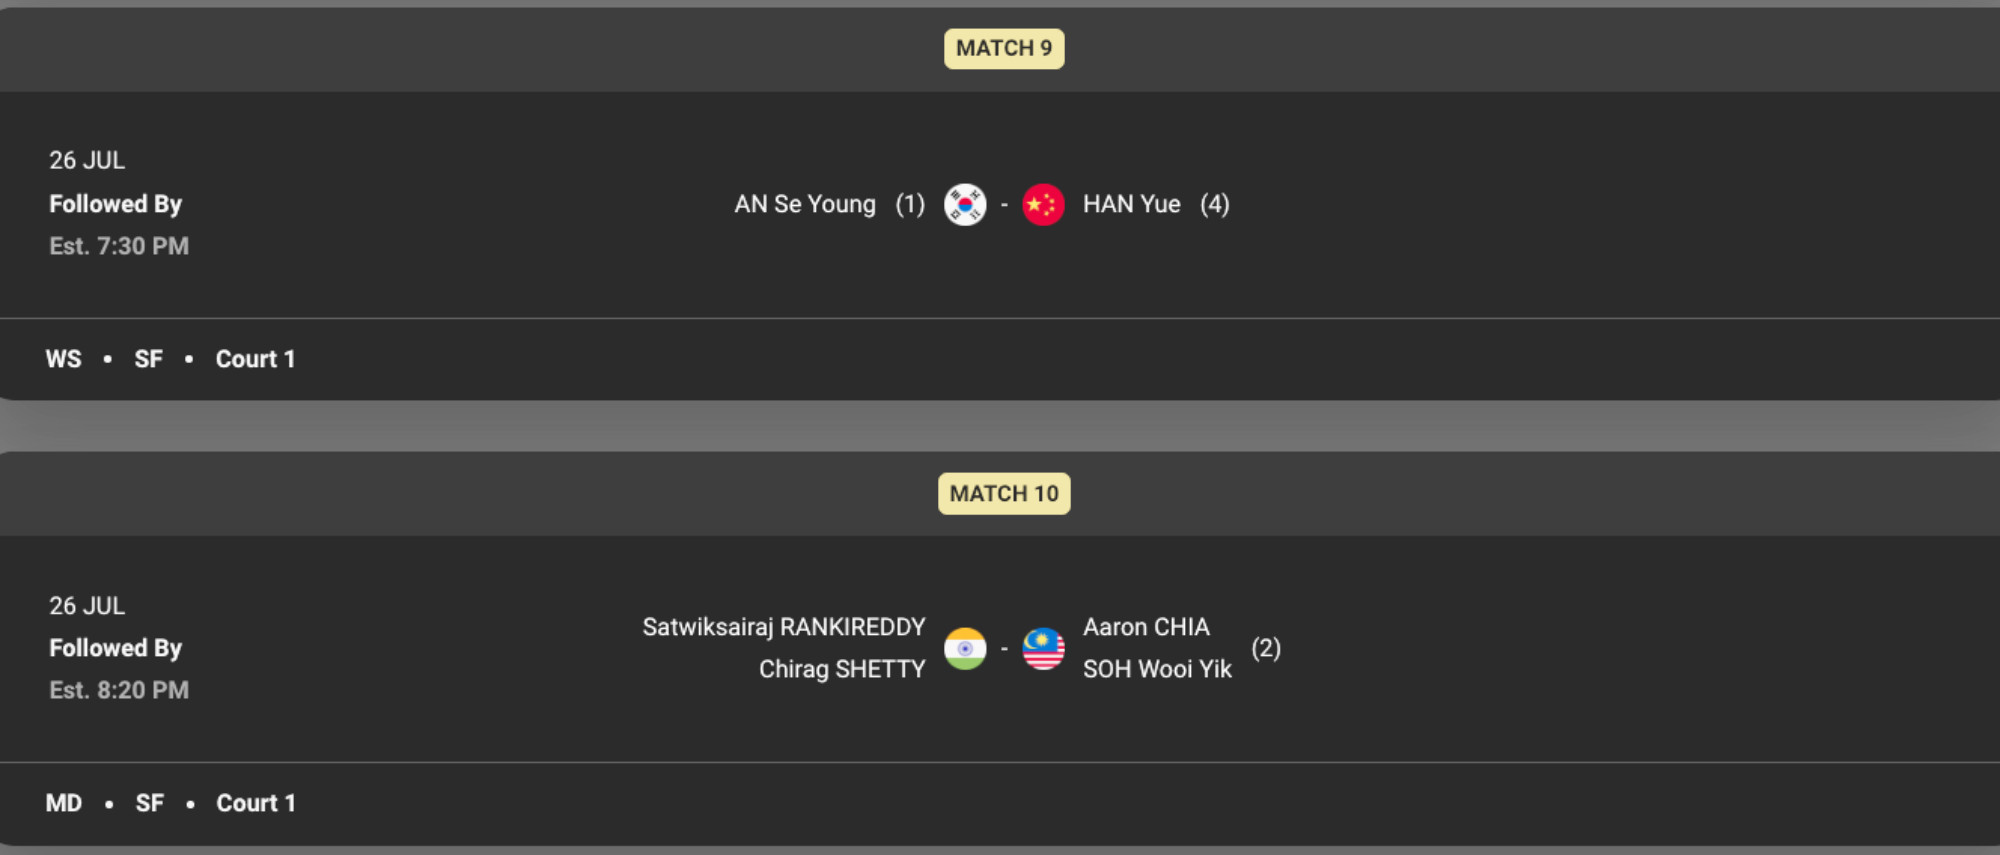Viewport: 2000px width, 855px height.
Task: Select Court 1 label under Match 10
Action: tap(256, 803)
